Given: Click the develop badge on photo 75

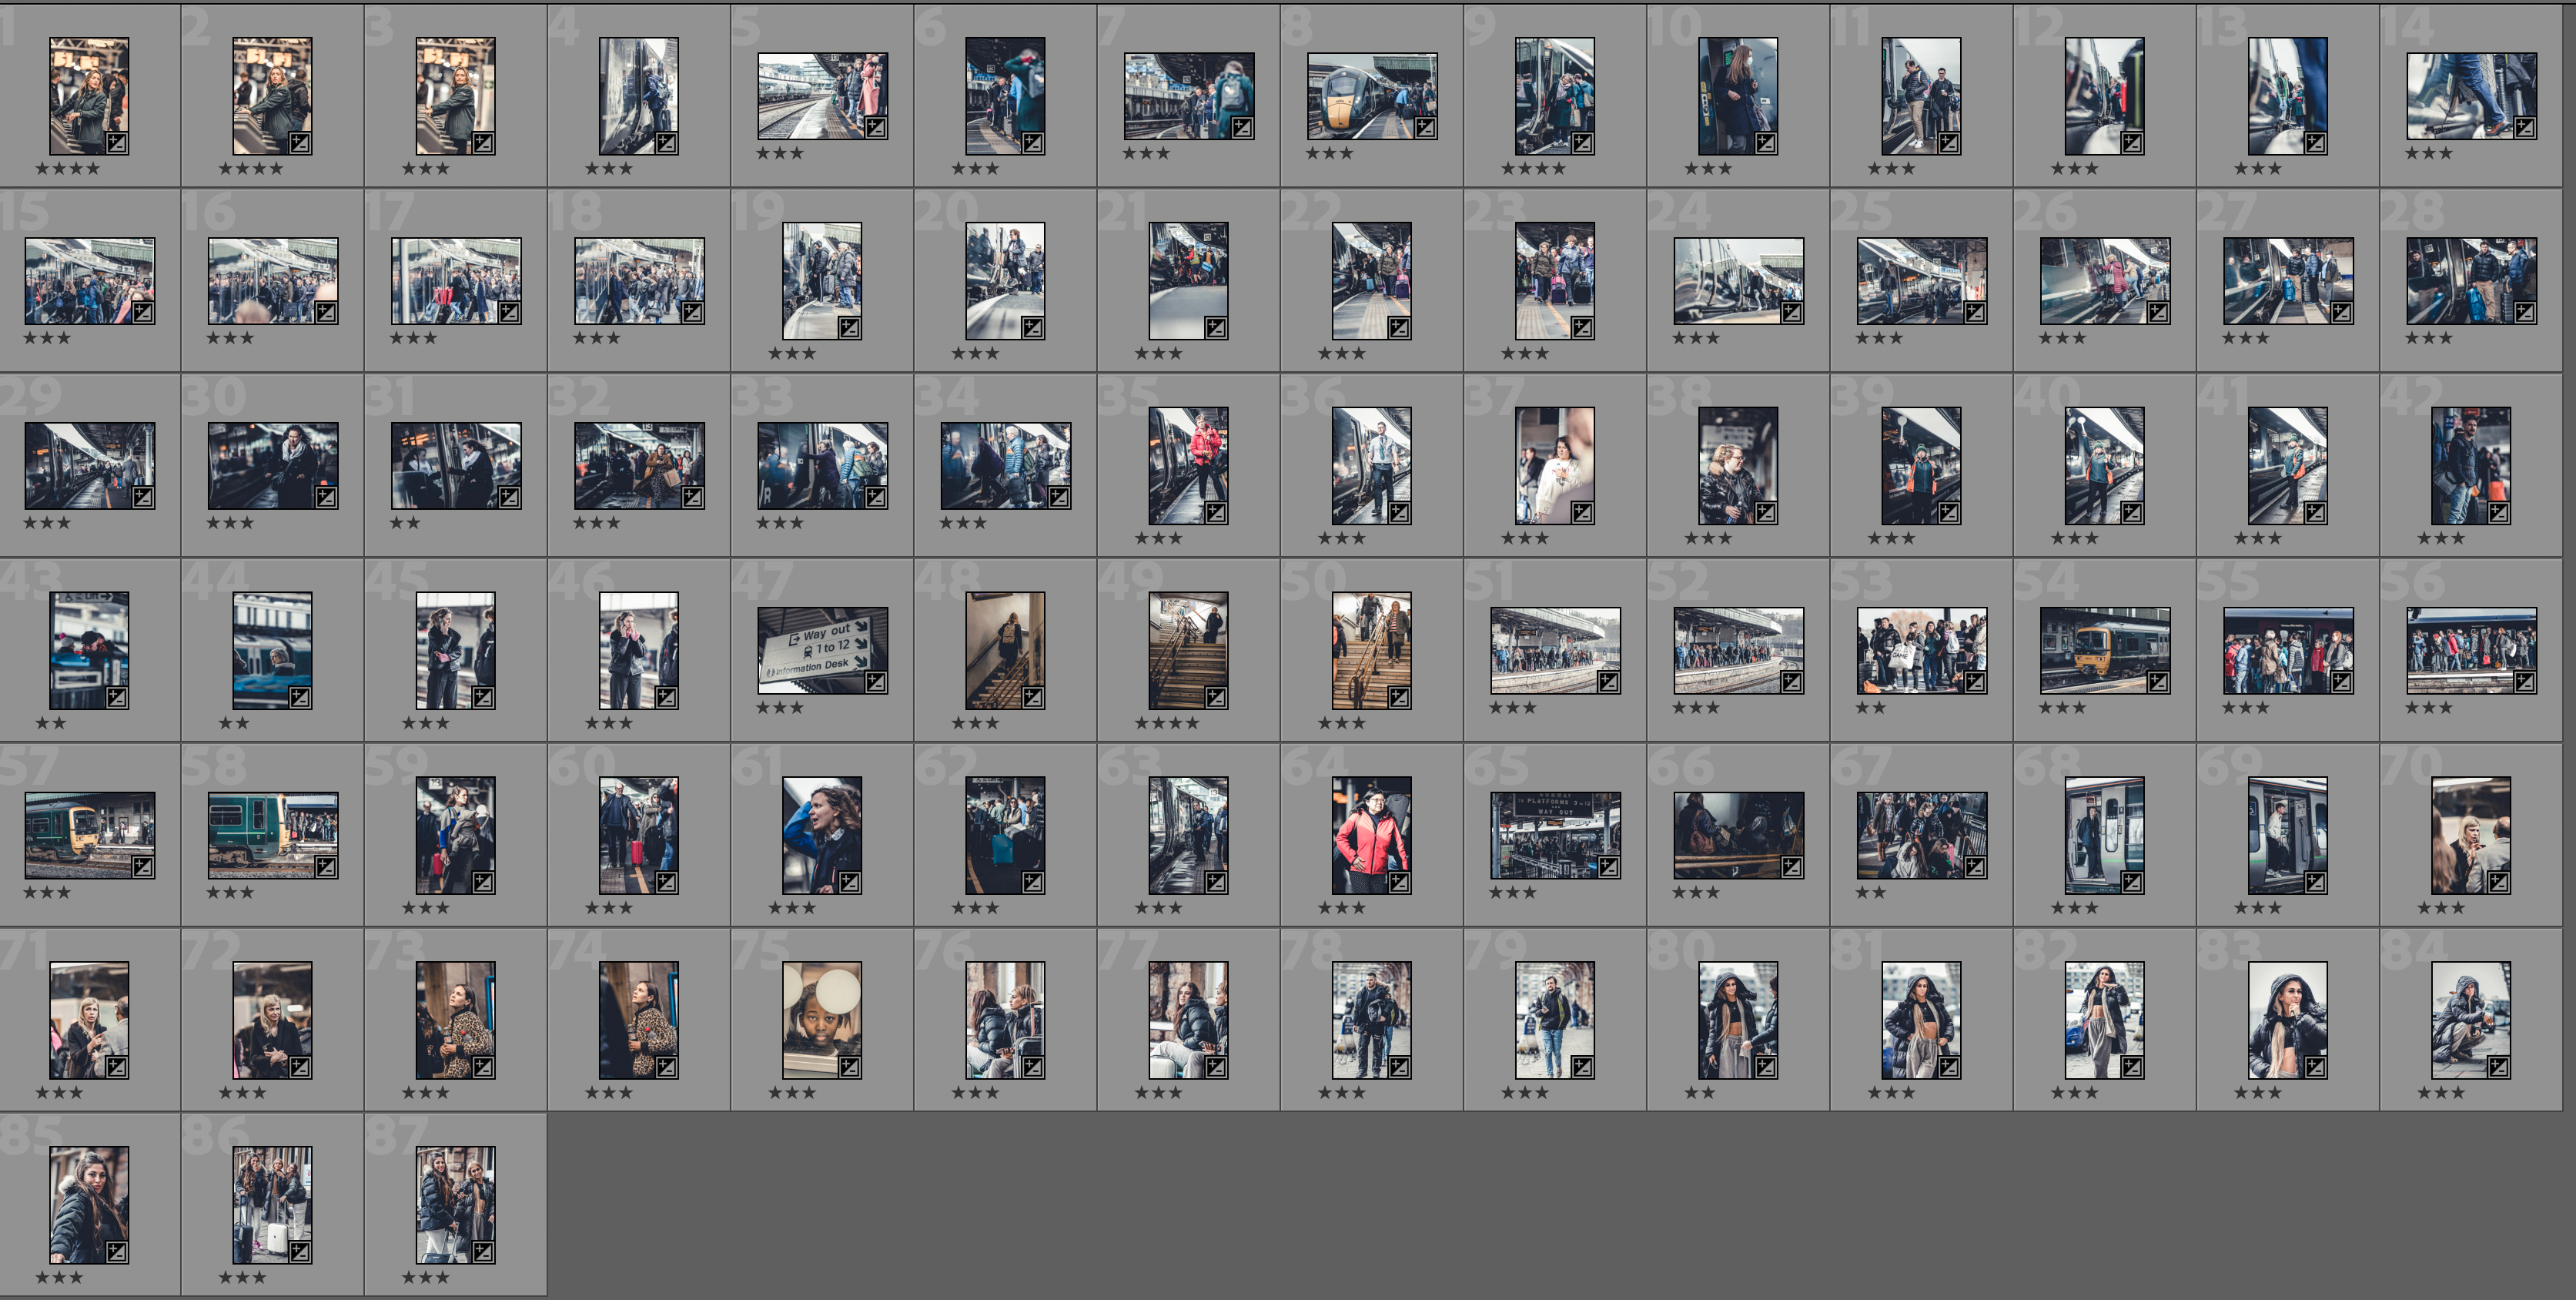Looking at the screenshot, I should click(849, 1067).
